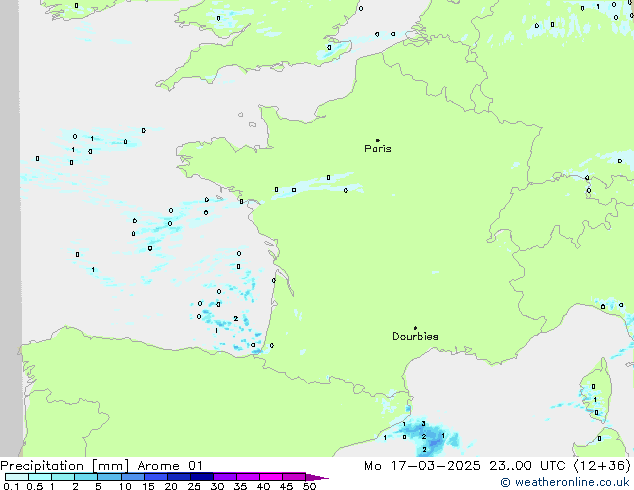Select the black dot marking Dourbies
The width and height of the screenshot is (634, 490).
[415, 328]
